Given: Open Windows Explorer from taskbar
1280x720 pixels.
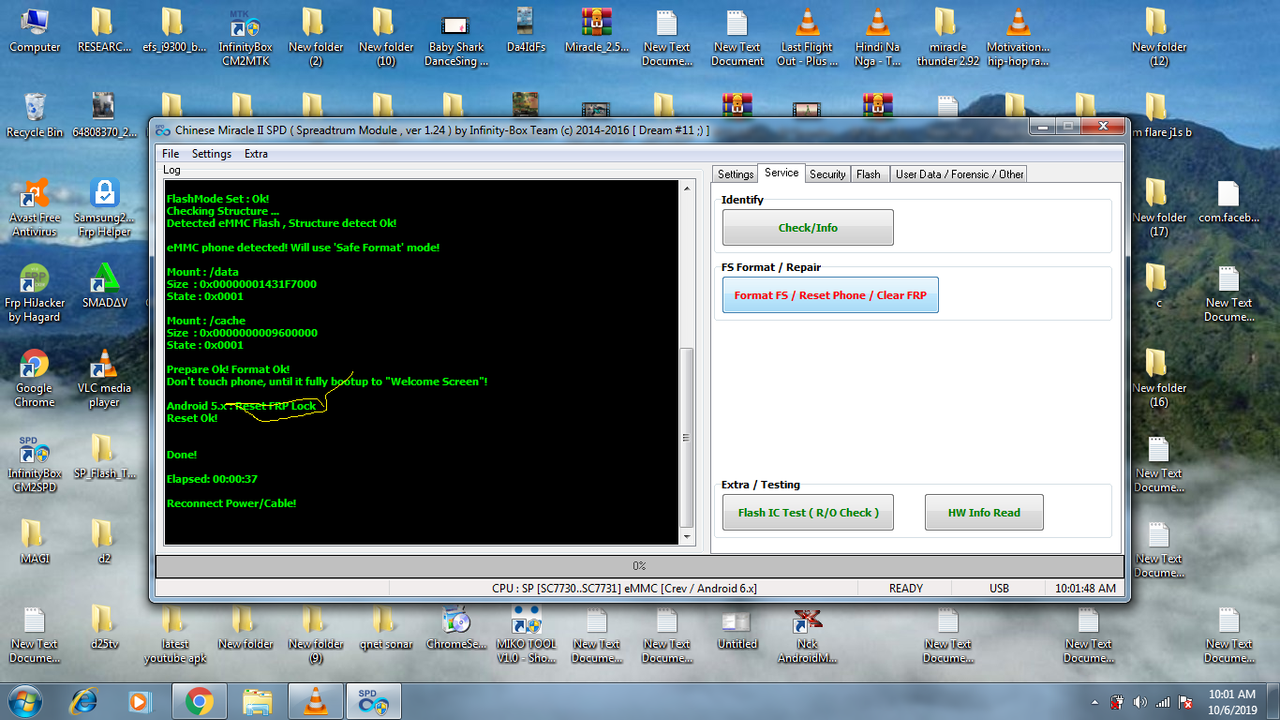Looking at the screenshot, I should [257, 702].
